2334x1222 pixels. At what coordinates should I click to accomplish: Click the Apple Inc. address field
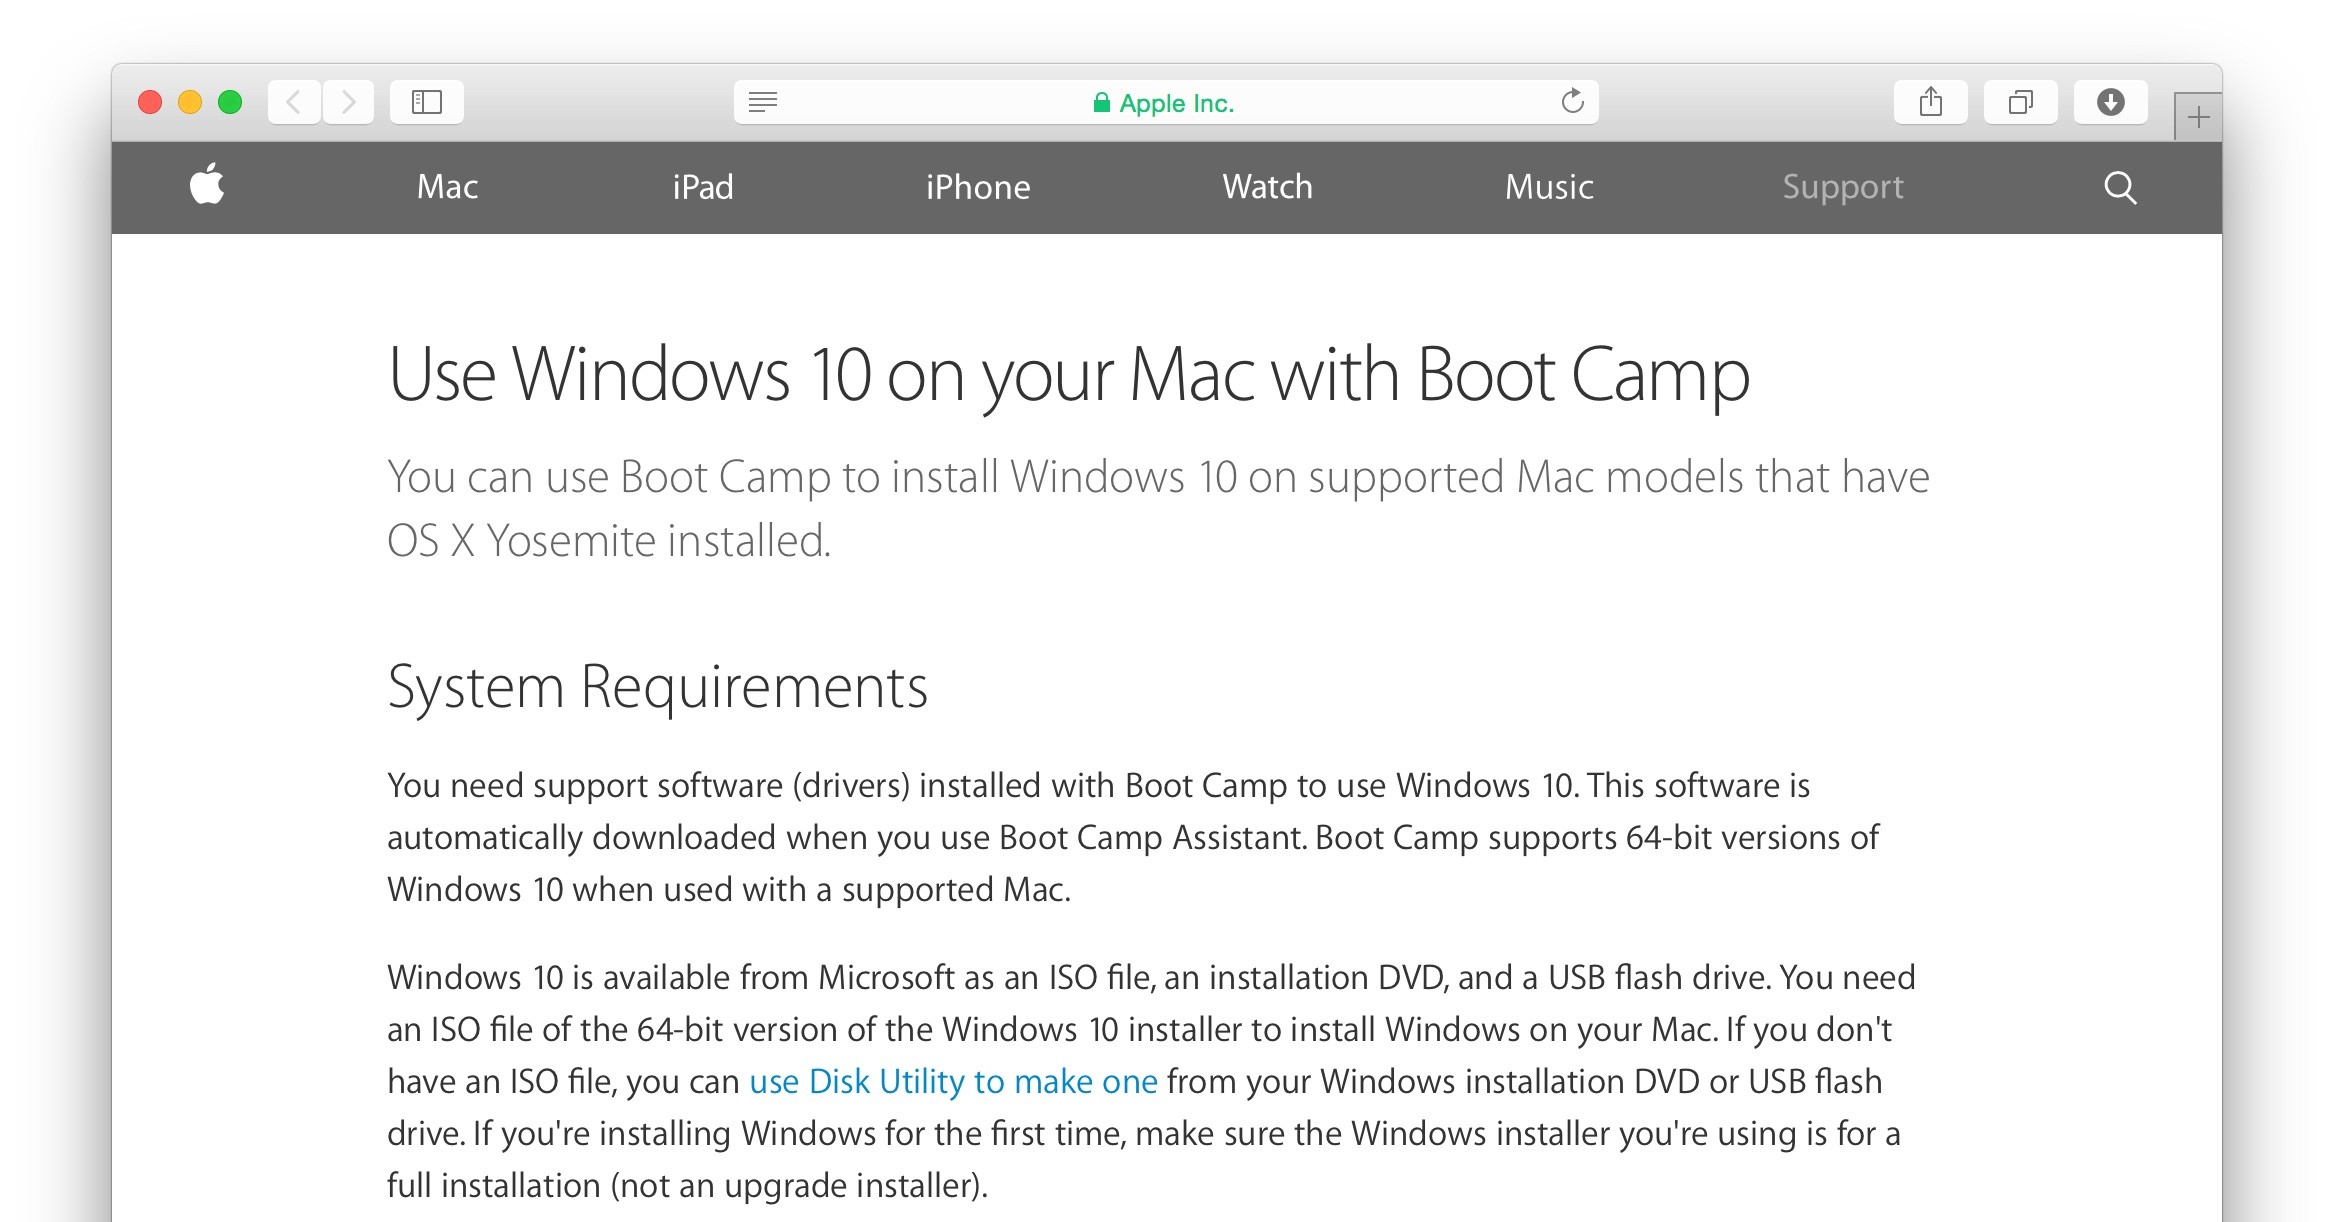[1165, 103]
